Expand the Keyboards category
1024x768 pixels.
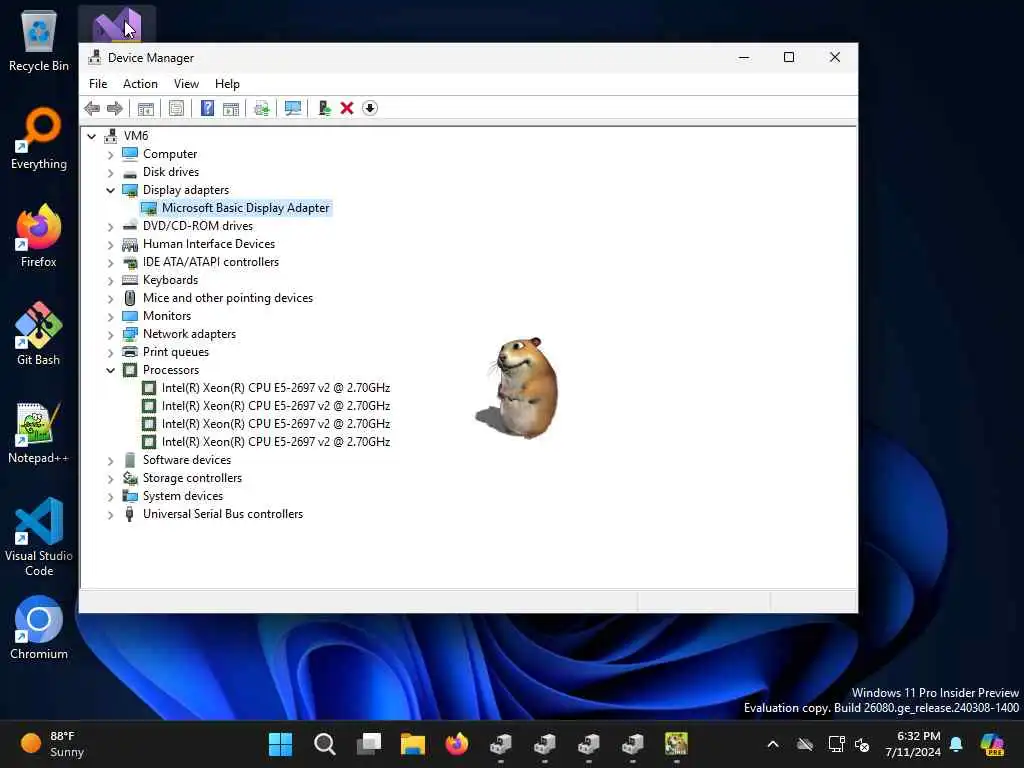[110, 281]
